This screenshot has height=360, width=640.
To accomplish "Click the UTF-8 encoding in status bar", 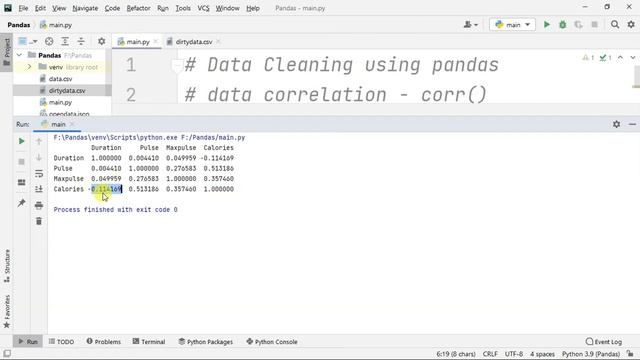I will pos(514,354).
